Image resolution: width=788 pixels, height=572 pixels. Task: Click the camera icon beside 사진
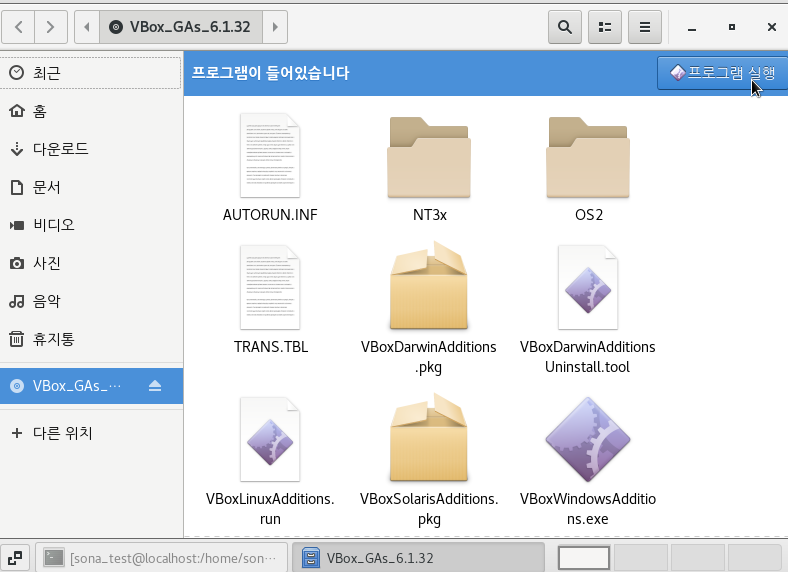pyautogui.click(x=17, y=263)
